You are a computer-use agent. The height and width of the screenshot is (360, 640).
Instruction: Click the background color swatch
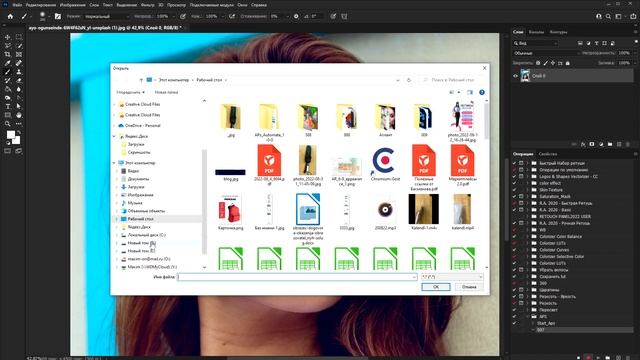(x=17, y=141)
